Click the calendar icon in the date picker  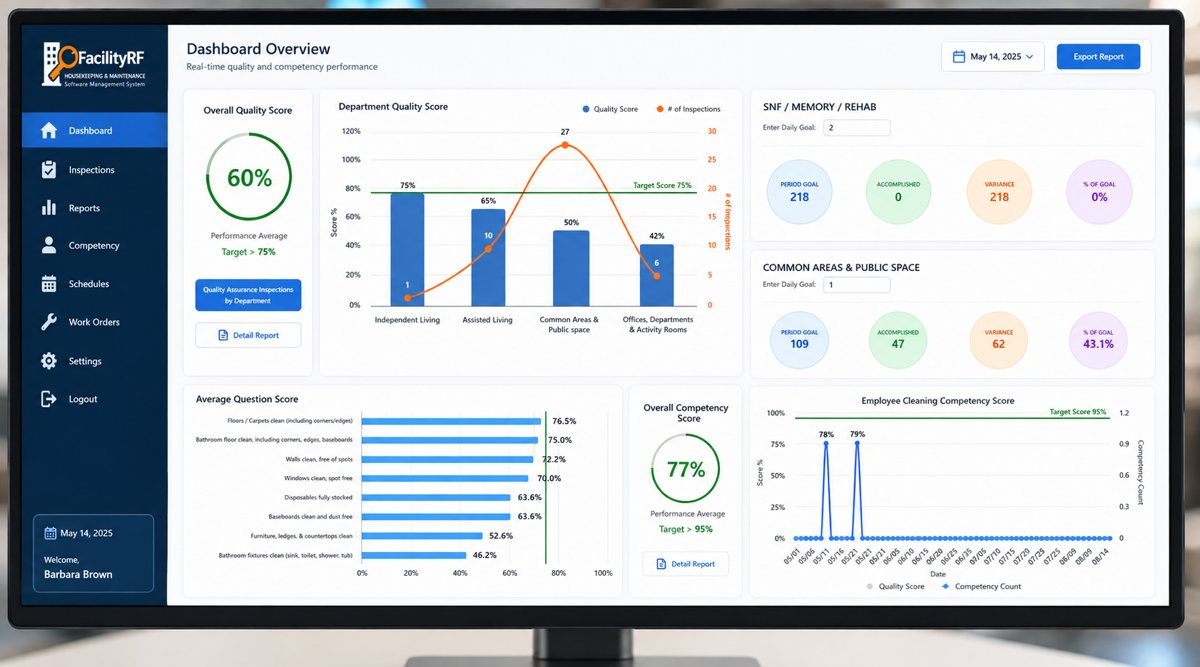[958, 57]
